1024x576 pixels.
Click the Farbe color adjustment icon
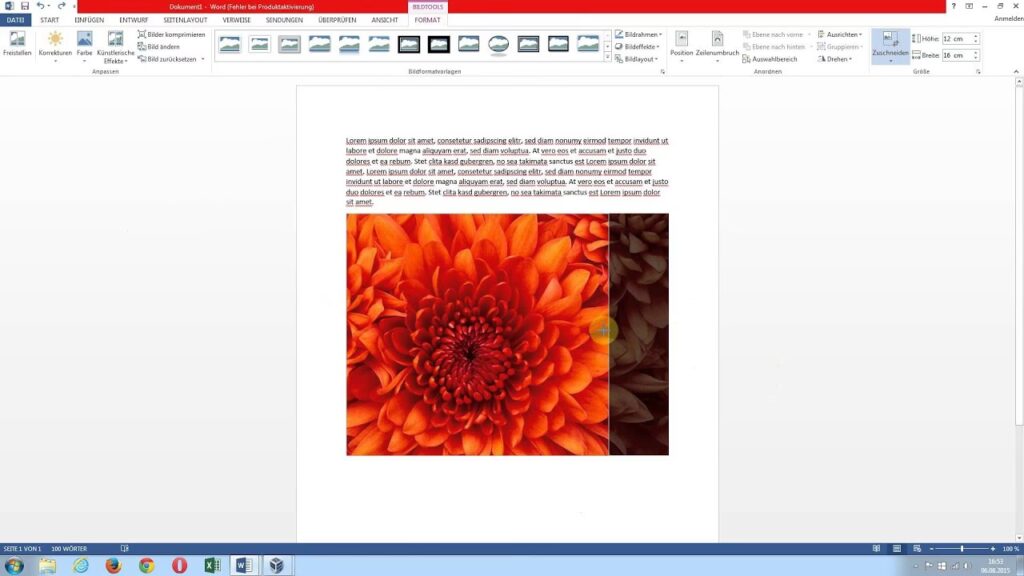(x=84, y=43)
